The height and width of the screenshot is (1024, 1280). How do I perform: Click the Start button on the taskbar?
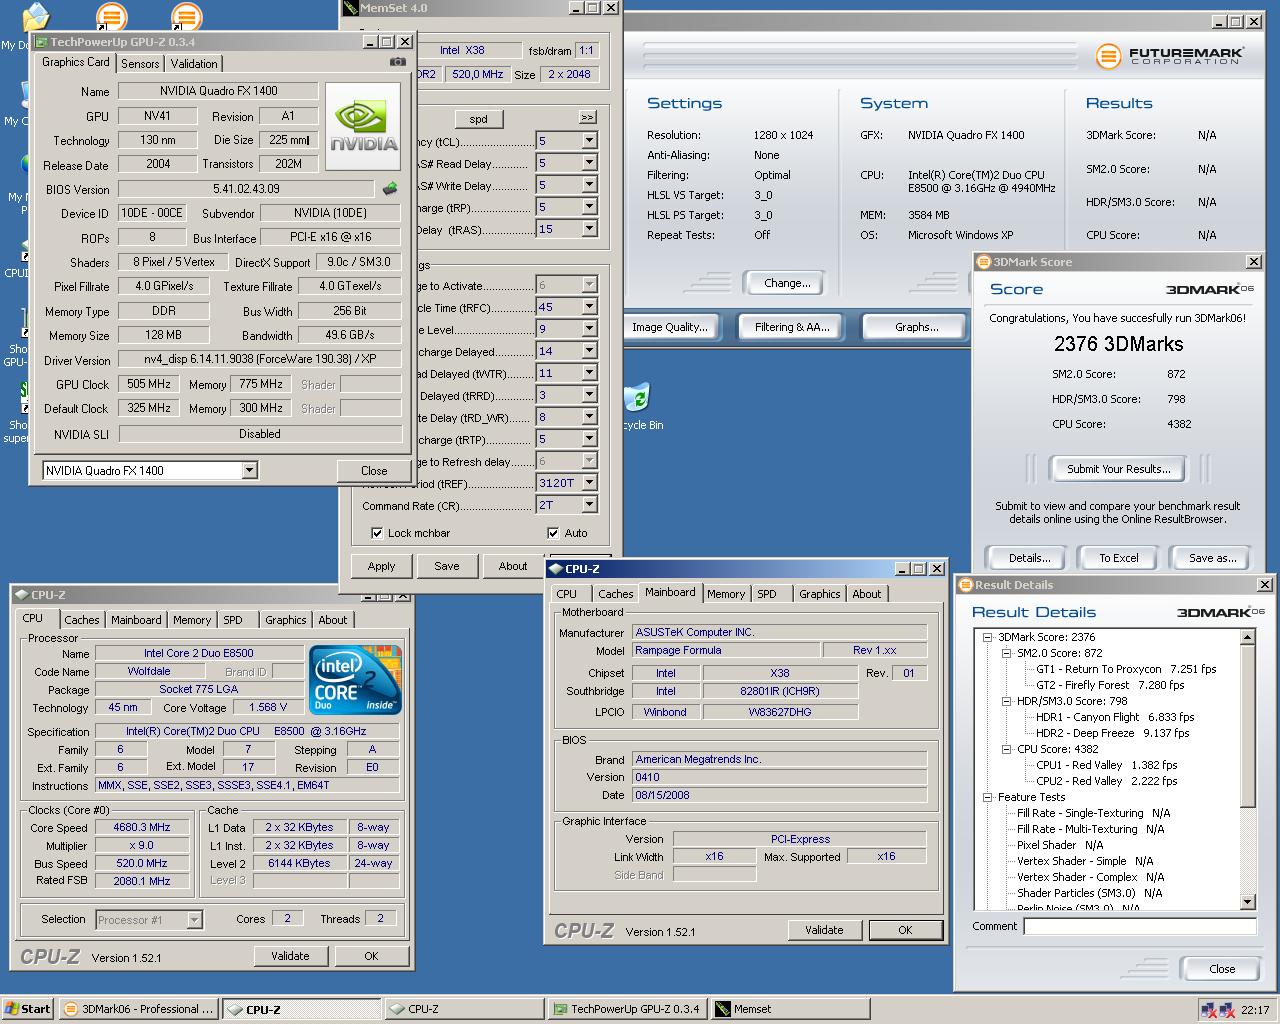[x=27, y=1009]
